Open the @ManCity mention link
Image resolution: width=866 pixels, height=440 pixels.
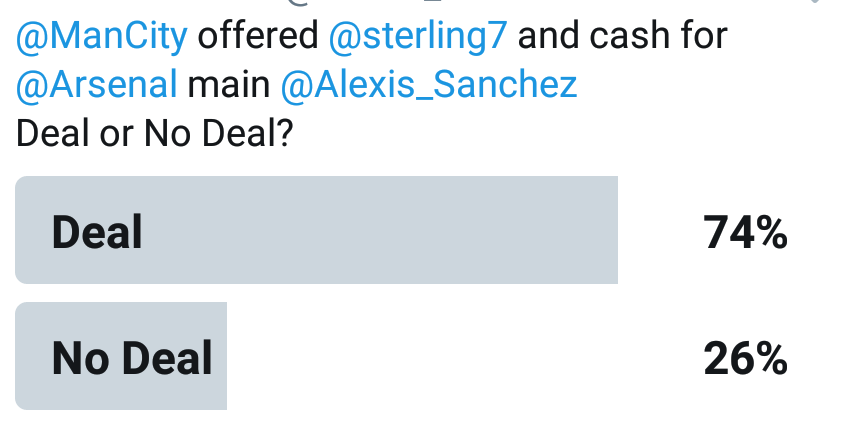(102, 36)
